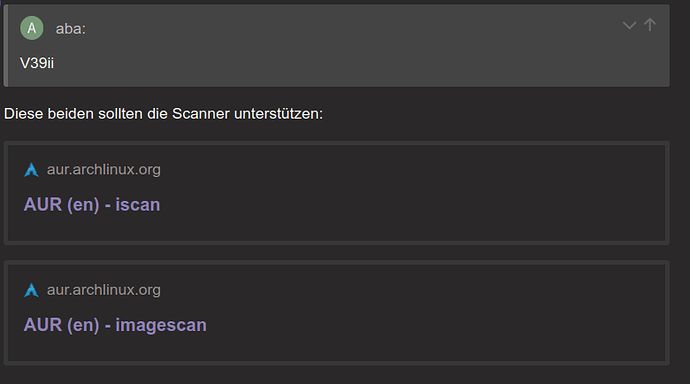The height and width of the screenshot is (384, 690).
Task: Click the green "A" avatar of aba
Action: click(x=32, y=28)
